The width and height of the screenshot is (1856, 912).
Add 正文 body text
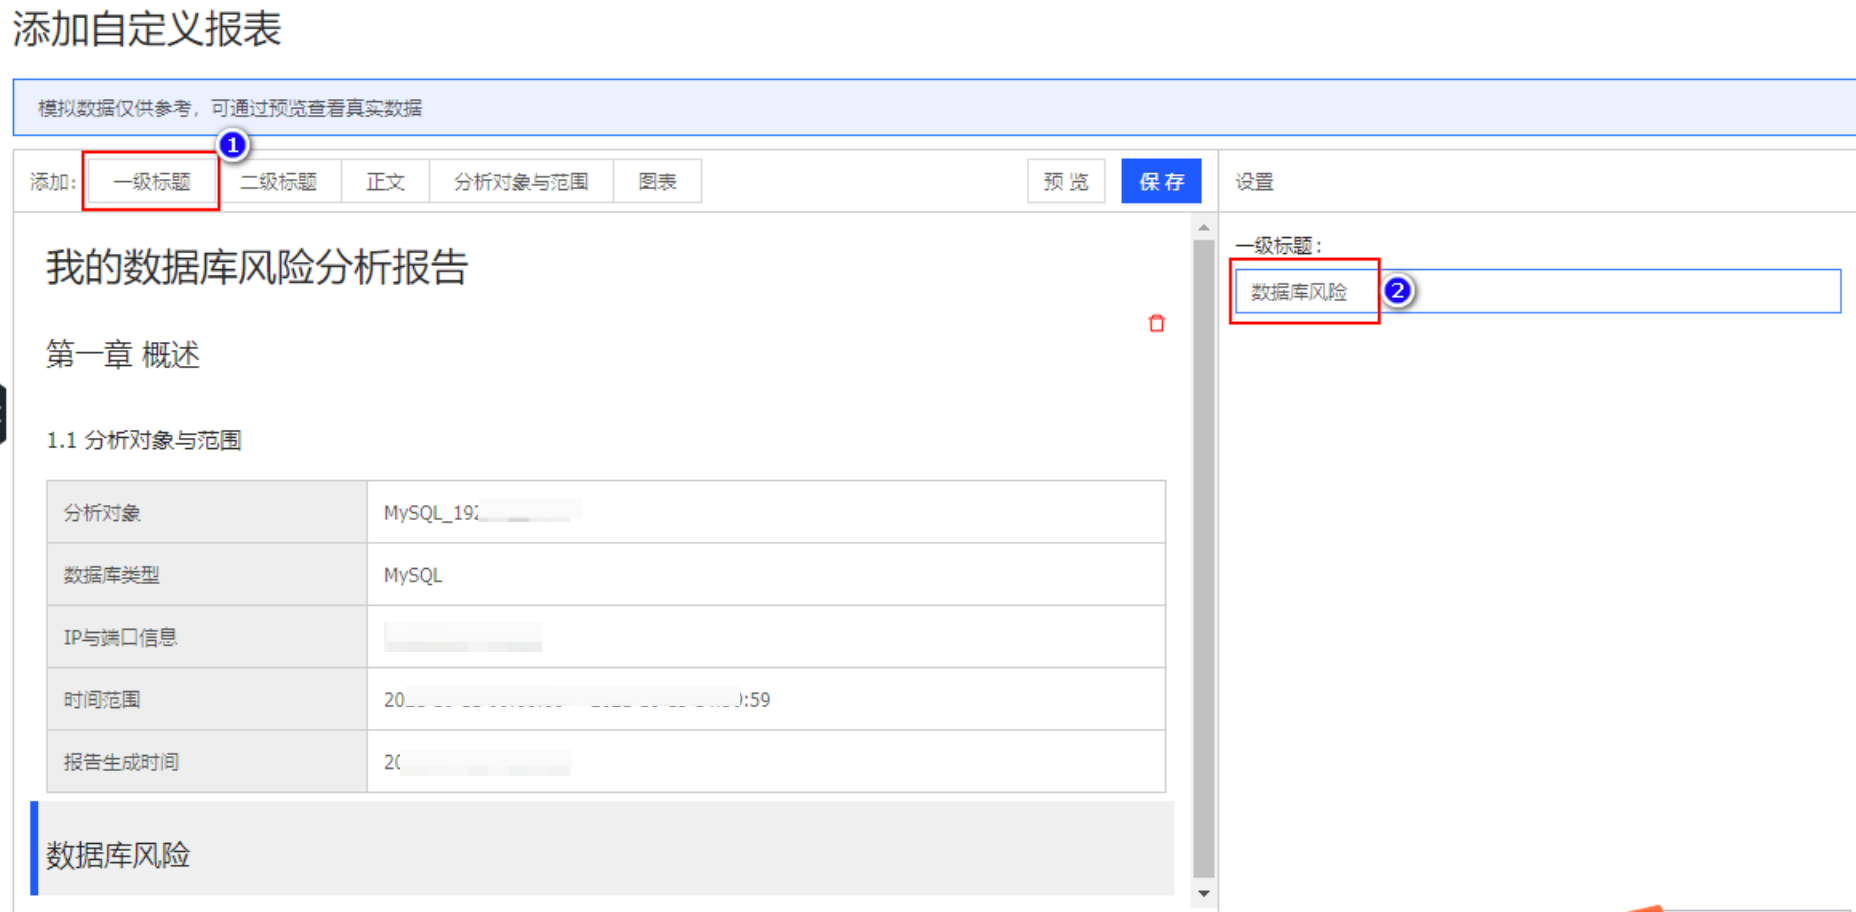(385, 181)
